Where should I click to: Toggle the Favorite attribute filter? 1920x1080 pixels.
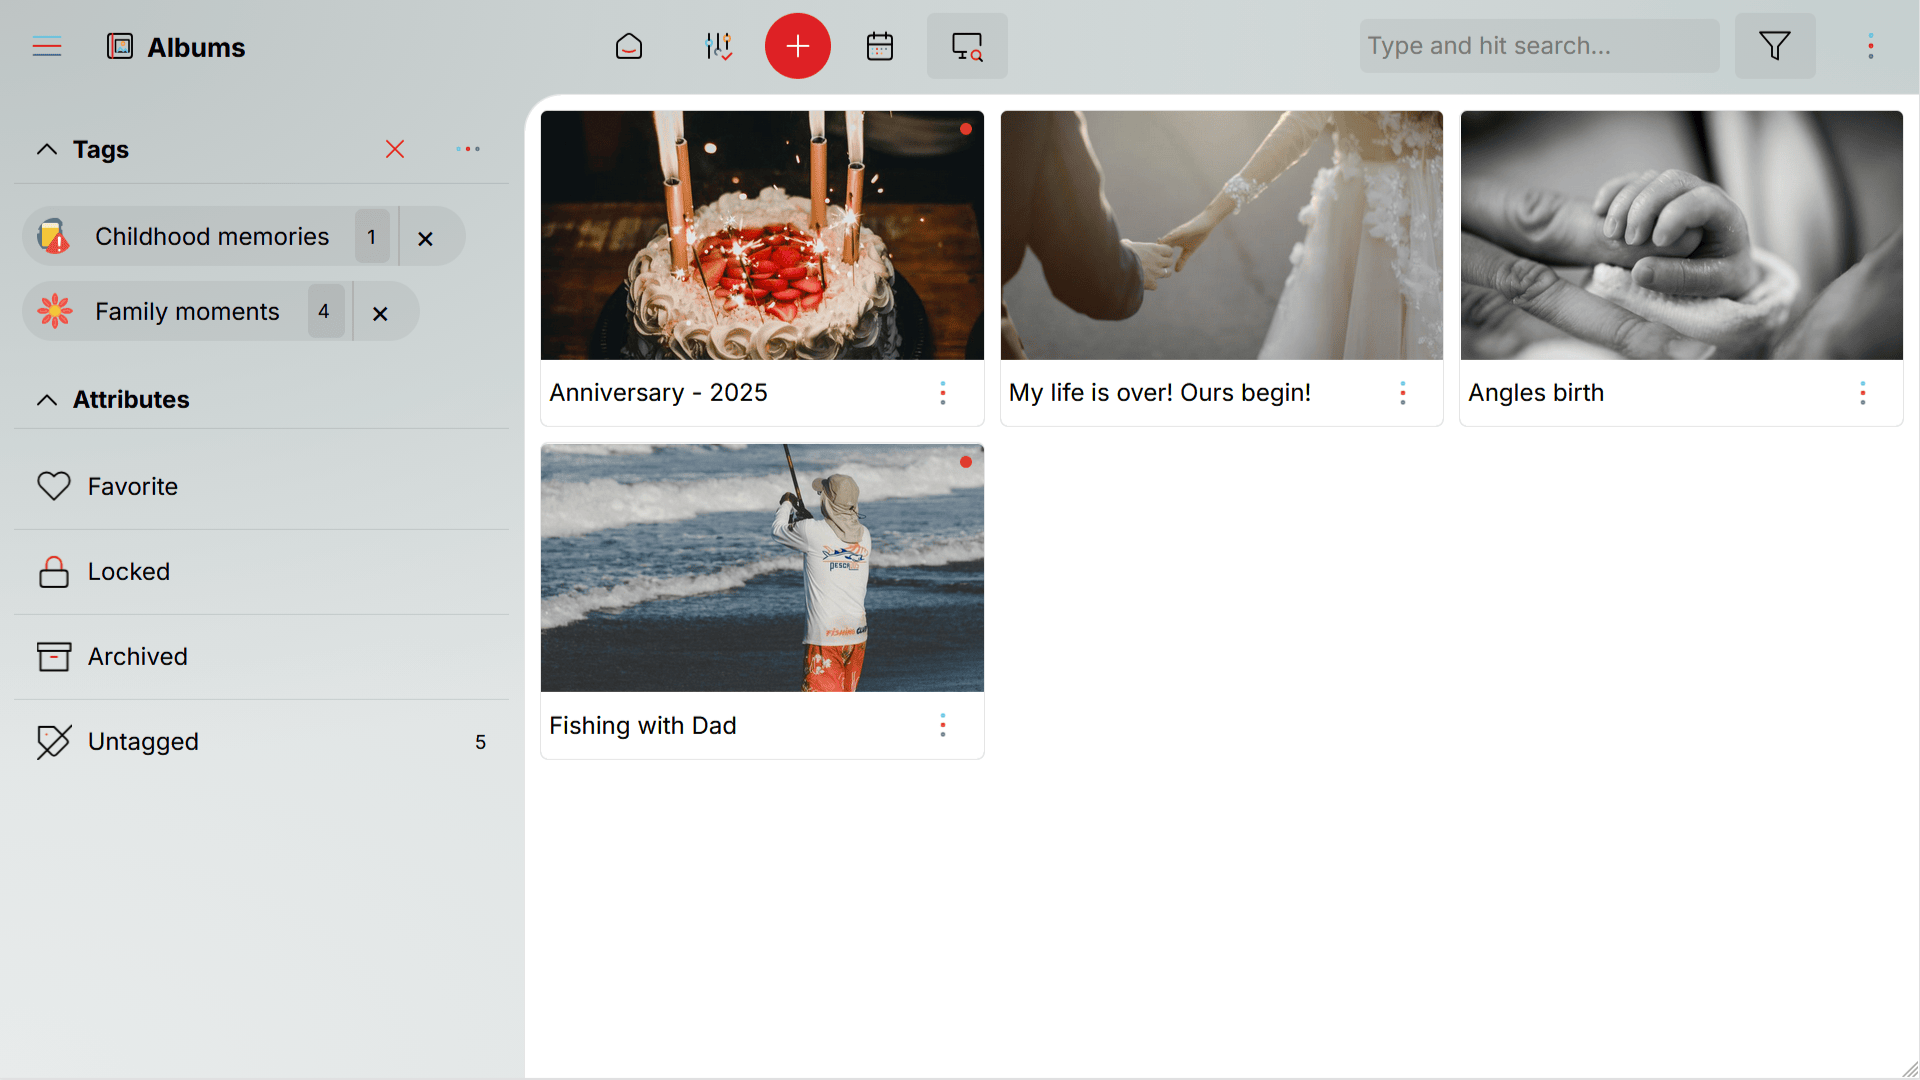[x=55, y=486]
